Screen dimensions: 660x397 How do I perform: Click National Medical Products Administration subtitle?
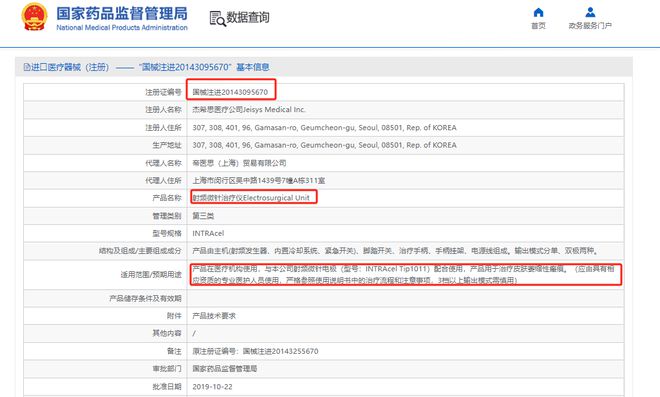[x=122, y=27]
